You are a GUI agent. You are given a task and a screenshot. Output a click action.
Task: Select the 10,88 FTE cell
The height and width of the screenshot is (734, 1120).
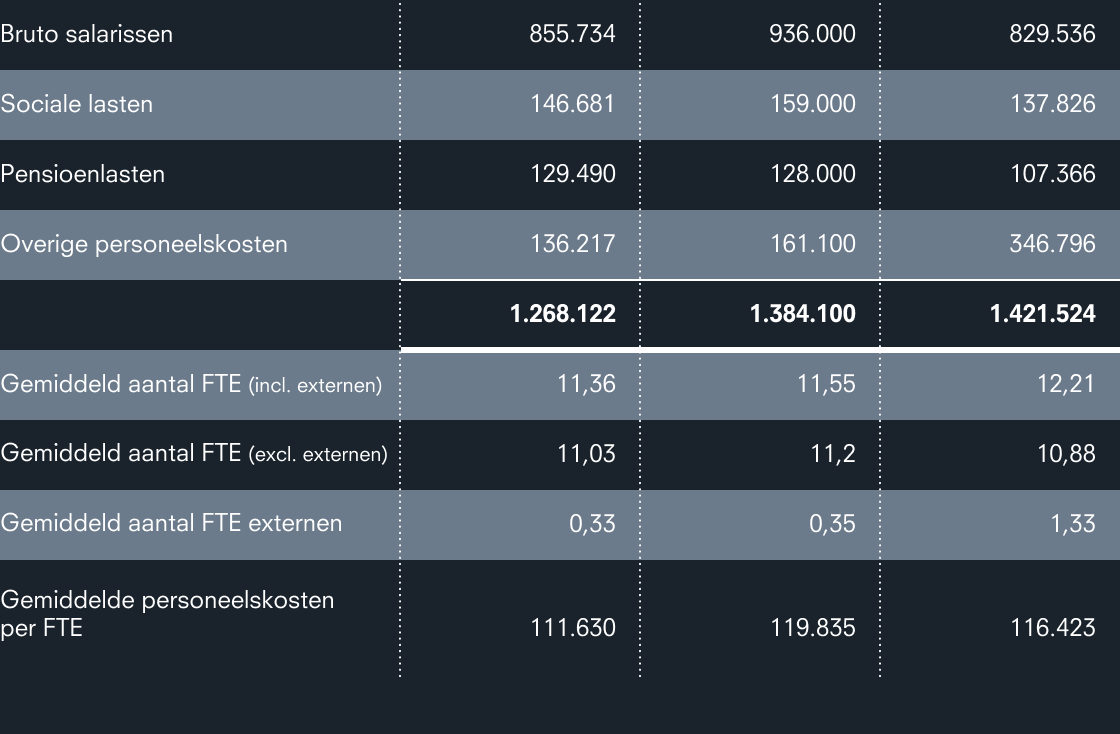[1066, 453]
